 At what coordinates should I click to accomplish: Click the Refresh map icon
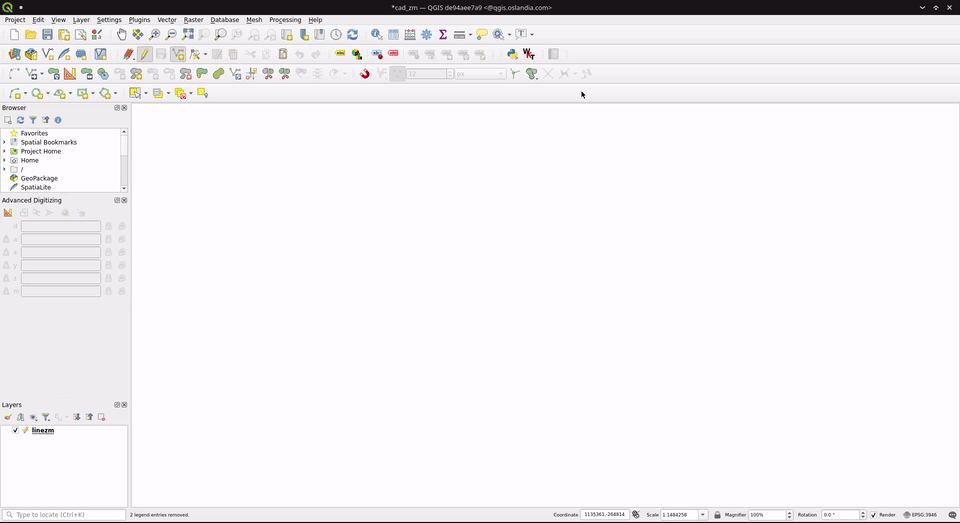[352, 34]
